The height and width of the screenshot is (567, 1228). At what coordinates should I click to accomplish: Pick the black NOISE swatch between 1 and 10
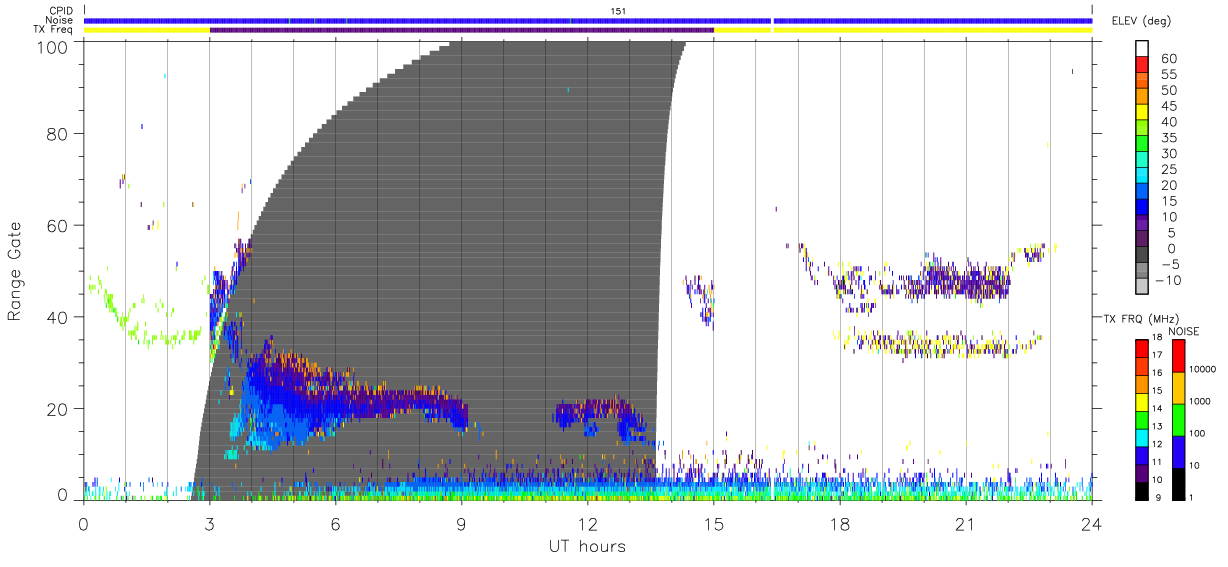[x=1179, y=483]
